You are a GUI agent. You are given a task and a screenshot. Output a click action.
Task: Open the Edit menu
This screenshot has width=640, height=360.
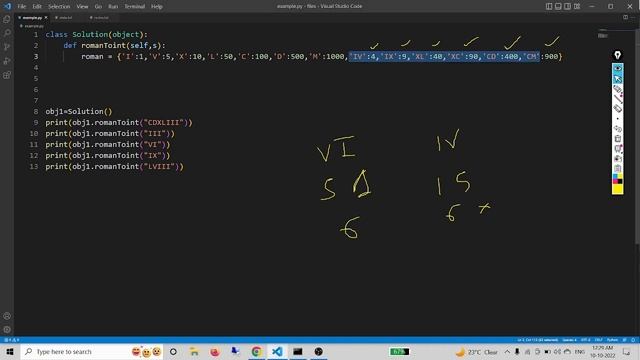(37, 7)
